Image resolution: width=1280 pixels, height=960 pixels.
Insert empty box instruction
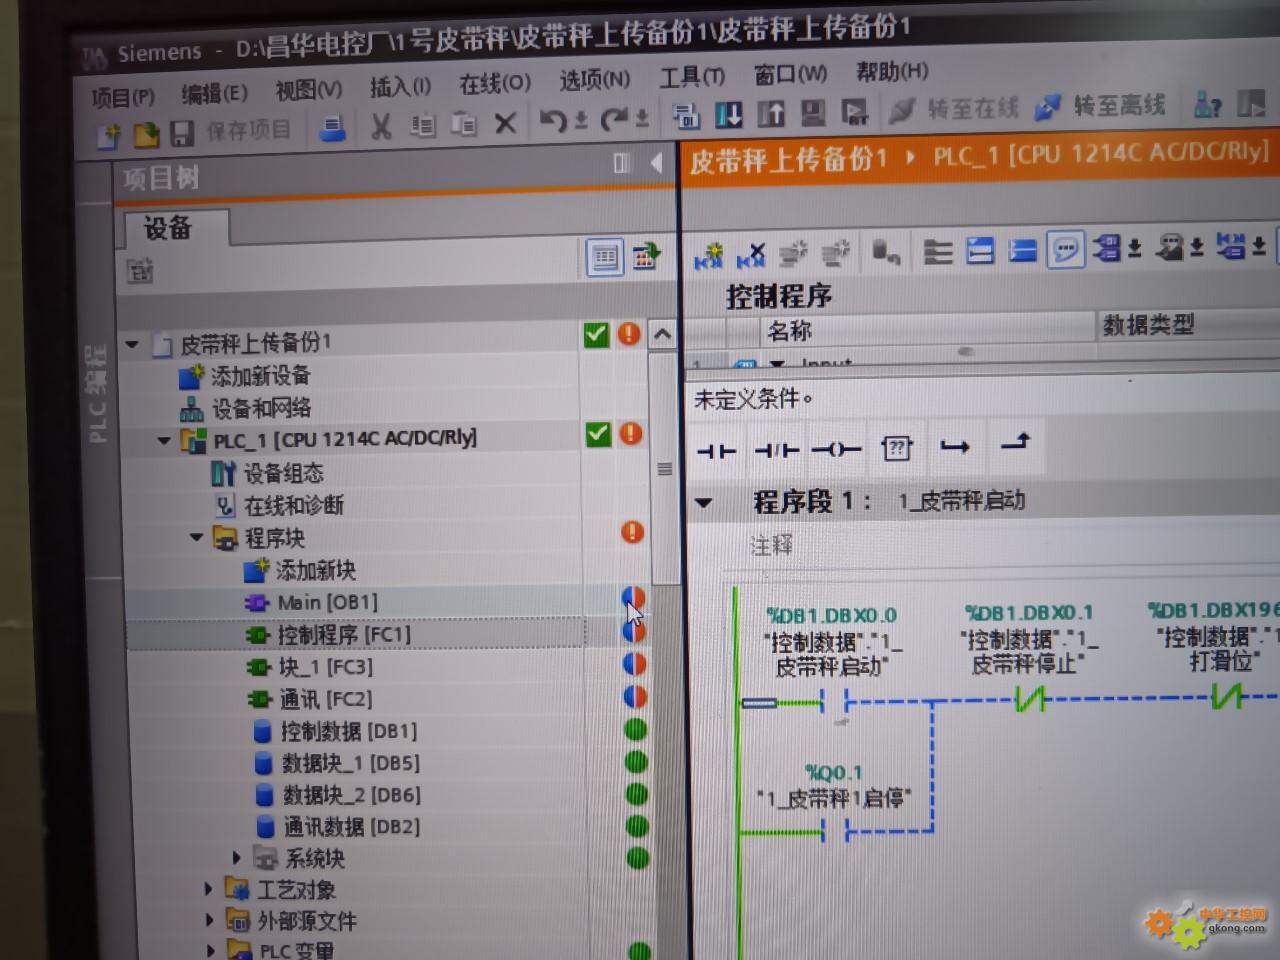896,448
